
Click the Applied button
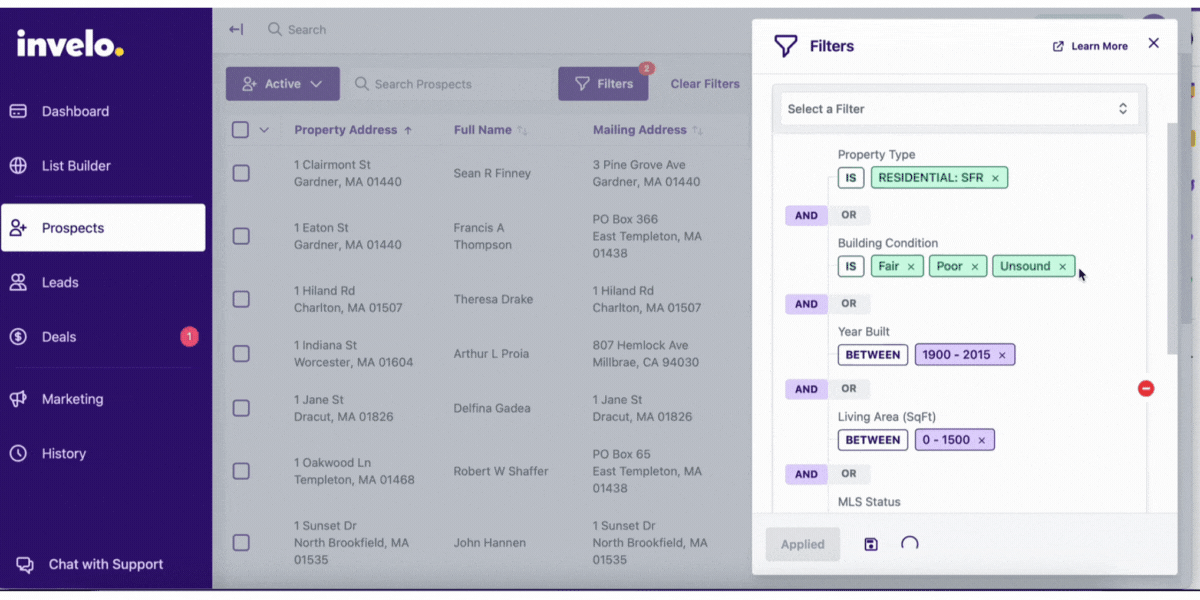803,544
